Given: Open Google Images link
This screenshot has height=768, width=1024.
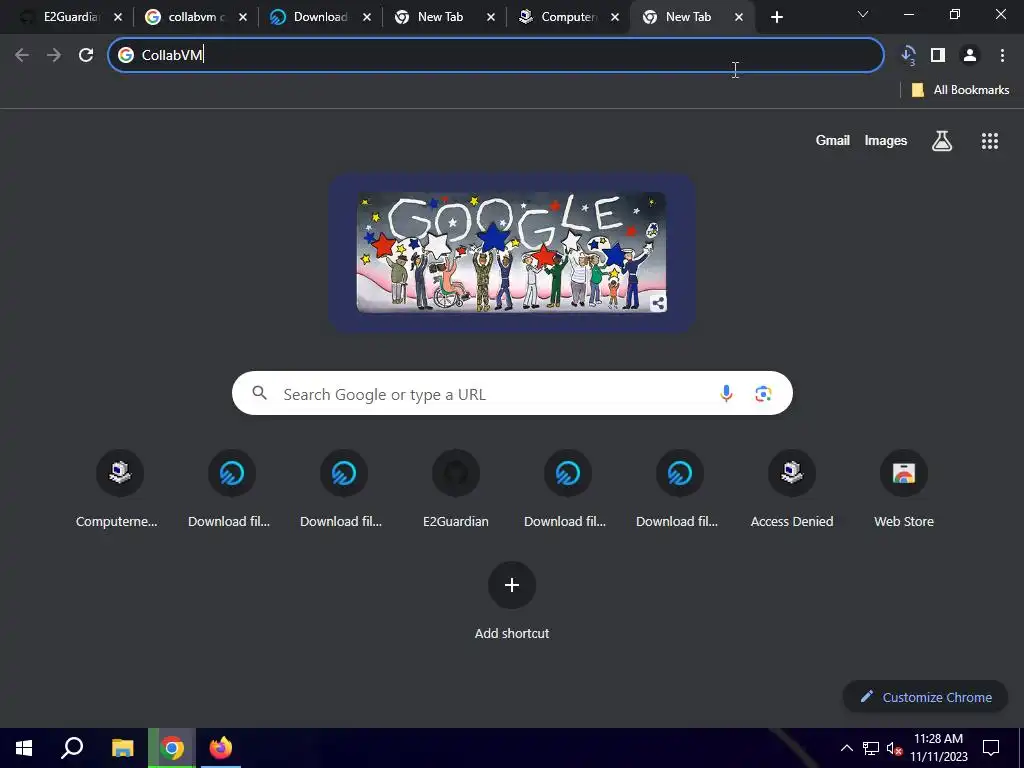Looking at the screenshot, I should click(x=886, y=140).
